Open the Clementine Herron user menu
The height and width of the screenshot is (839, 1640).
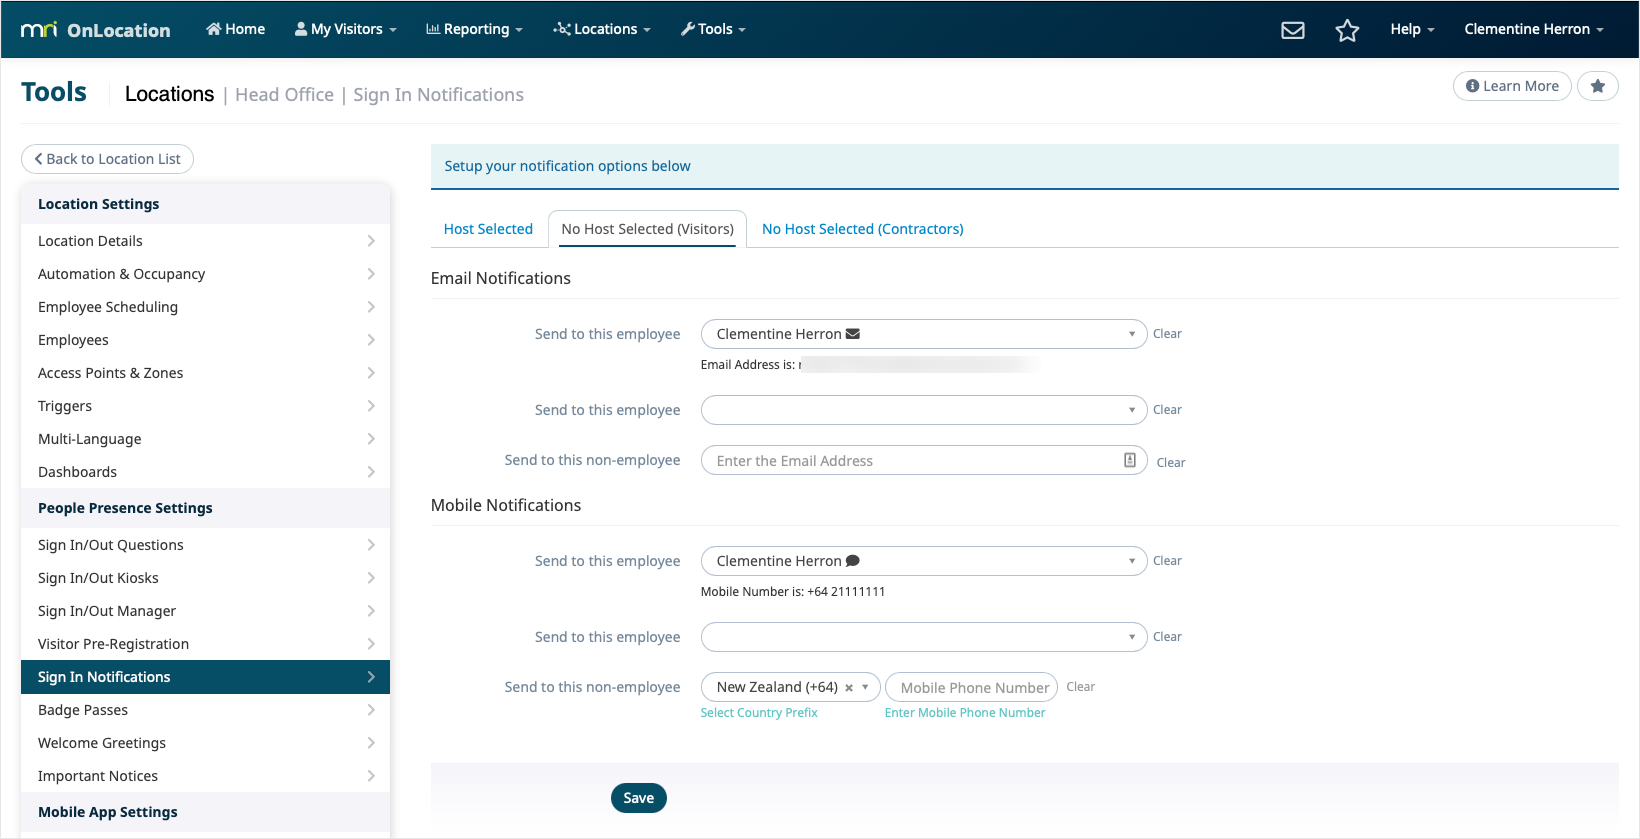(x=1534, y=29)
